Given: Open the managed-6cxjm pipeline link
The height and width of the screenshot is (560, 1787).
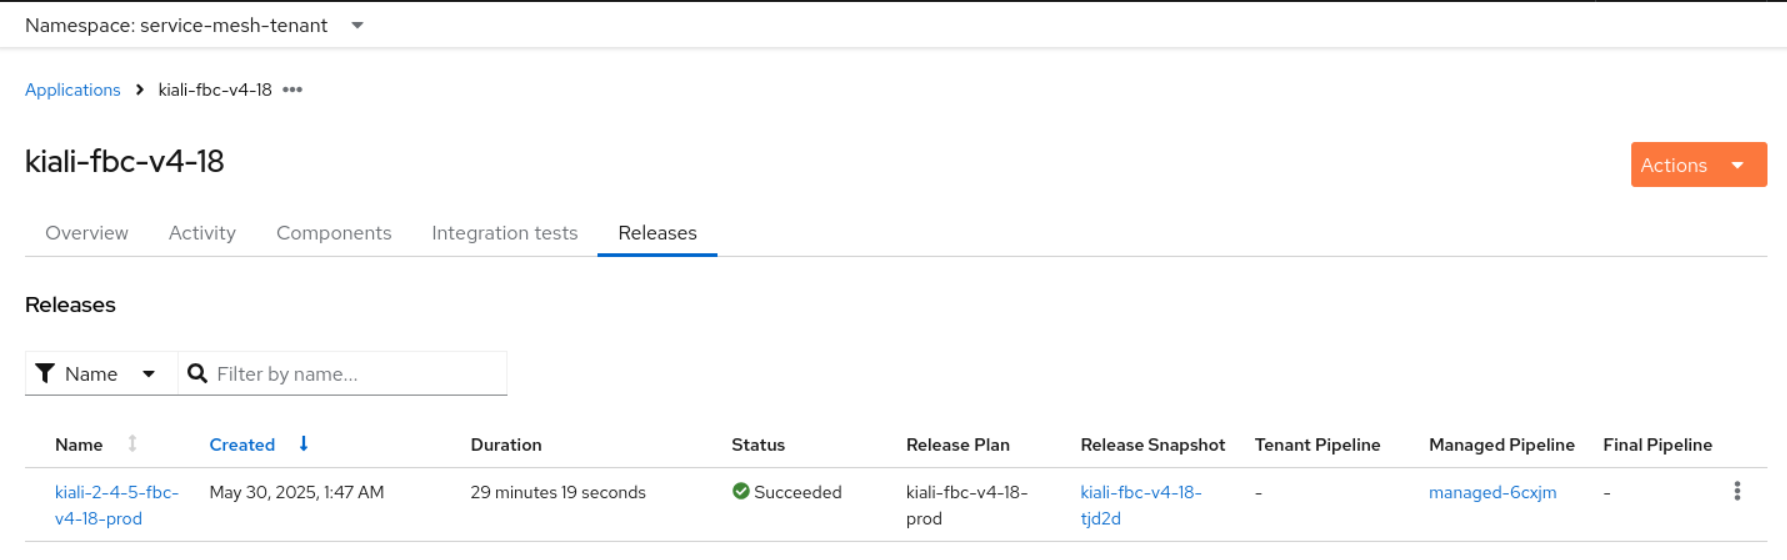Looking at the screenshot, I should [1492, 492].
